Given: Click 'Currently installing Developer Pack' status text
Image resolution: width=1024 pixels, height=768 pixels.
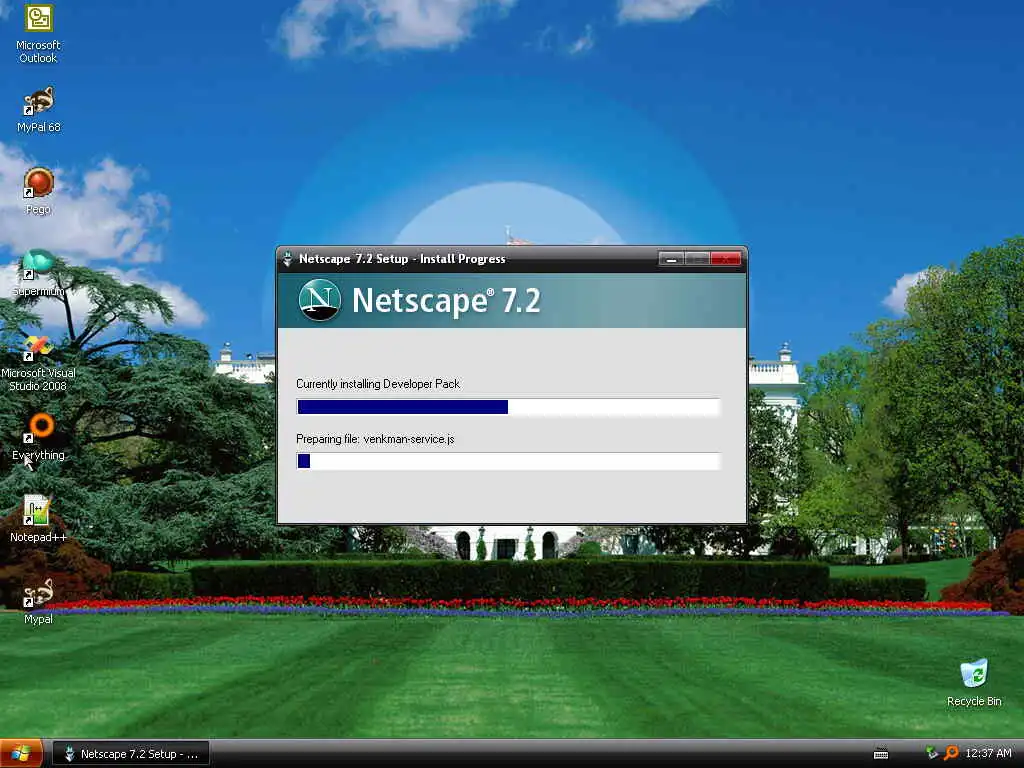Looking at the screenshot, I should [378, 384].
